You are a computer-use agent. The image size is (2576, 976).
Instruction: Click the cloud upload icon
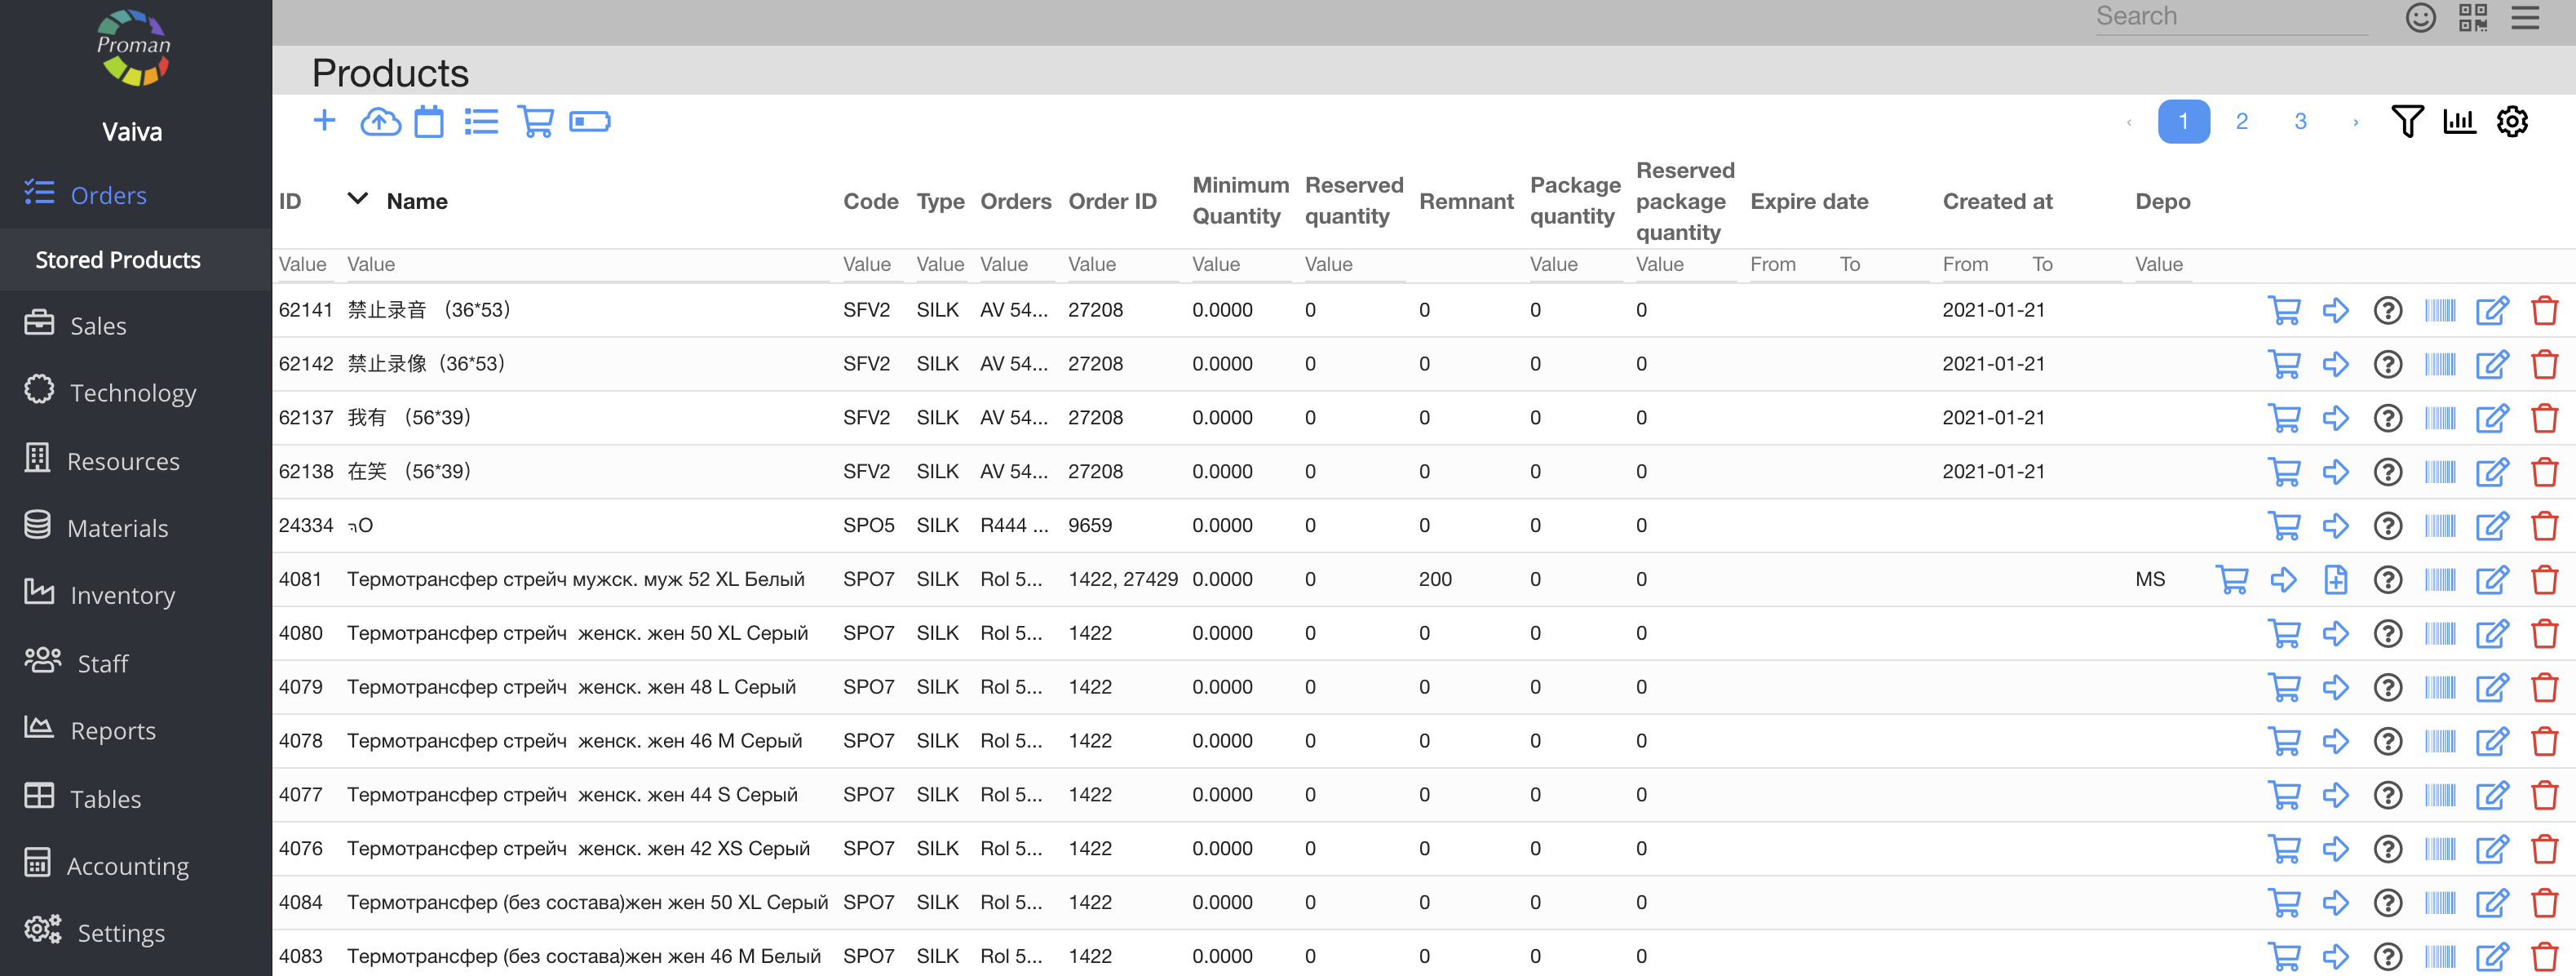(380, 122)
